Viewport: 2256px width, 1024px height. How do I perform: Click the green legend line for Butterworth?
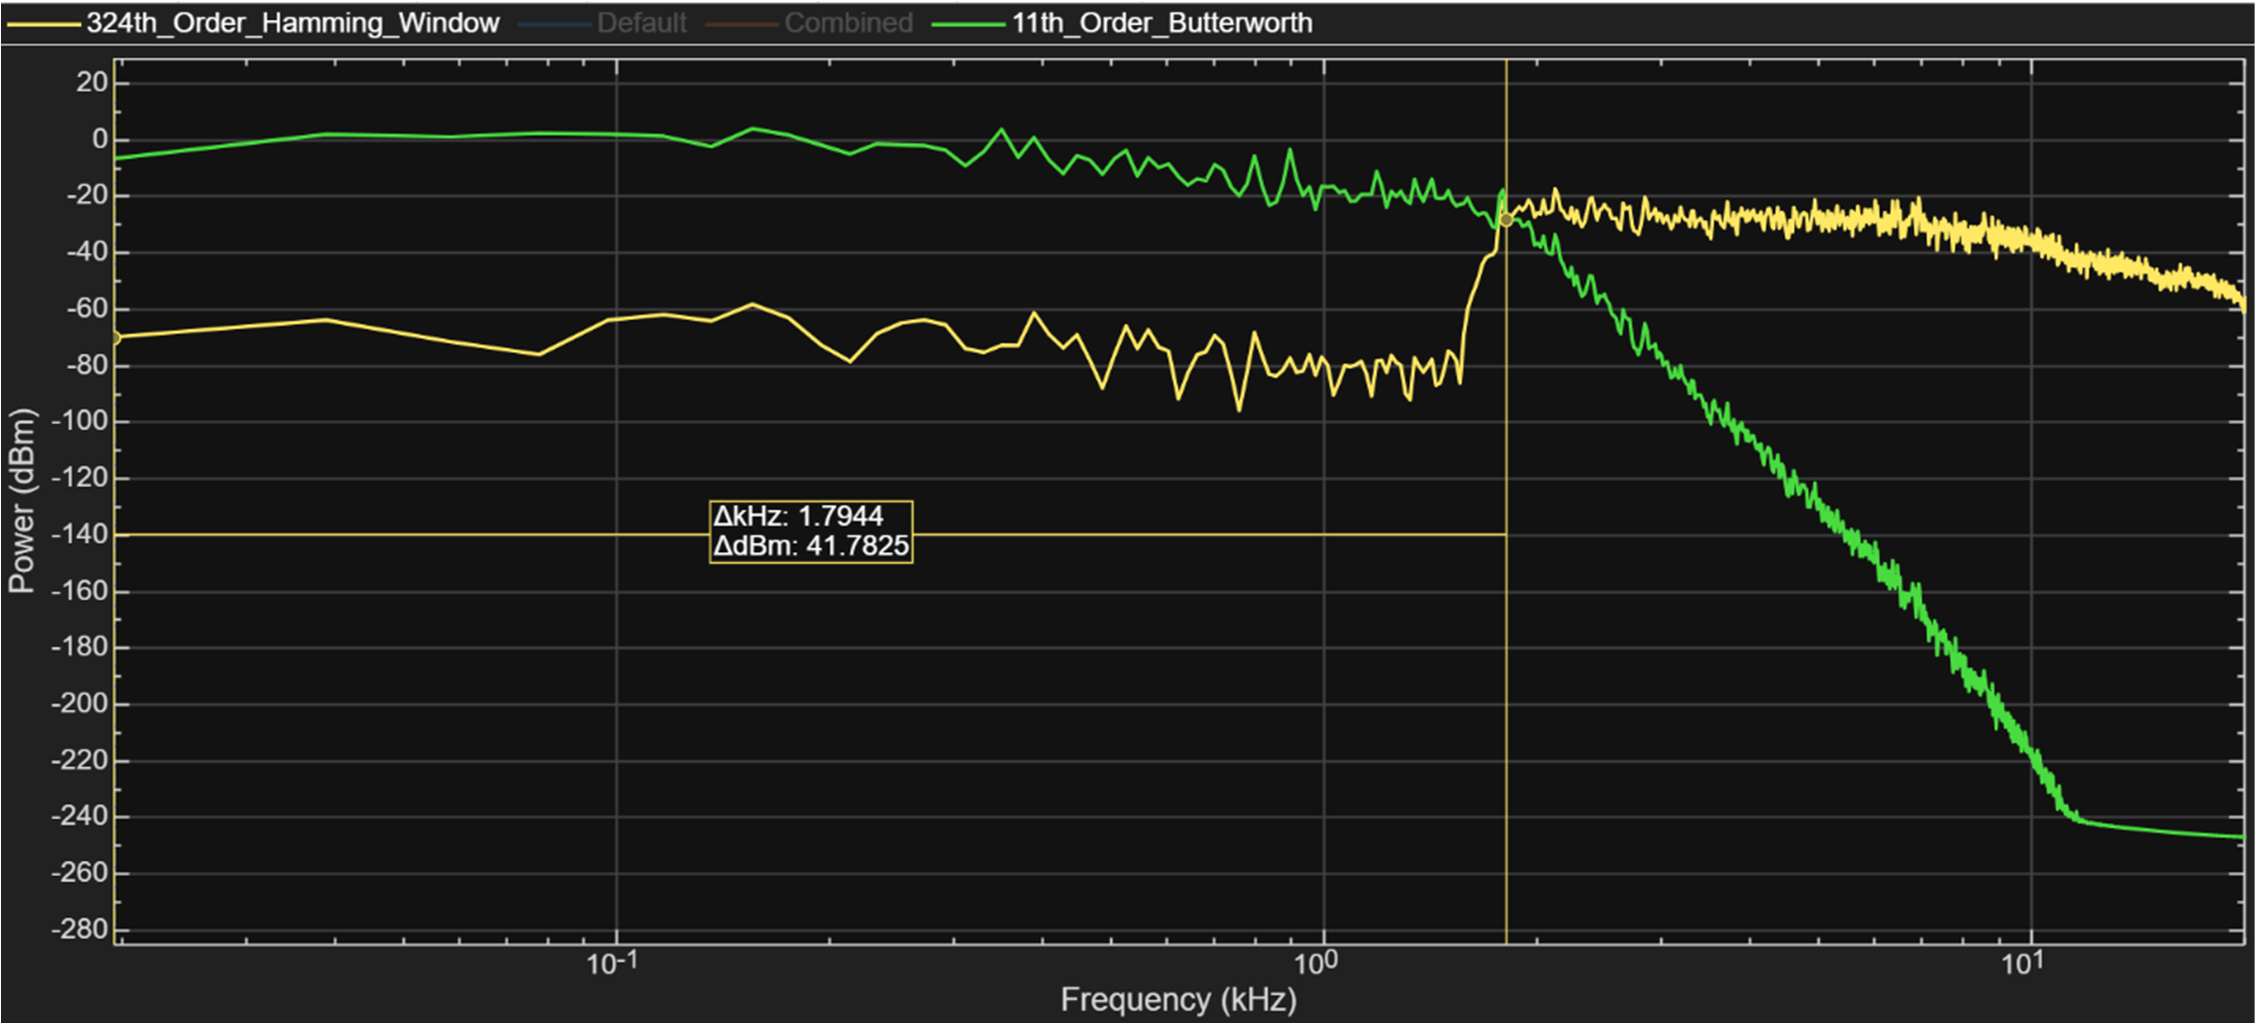pos(968,23)
